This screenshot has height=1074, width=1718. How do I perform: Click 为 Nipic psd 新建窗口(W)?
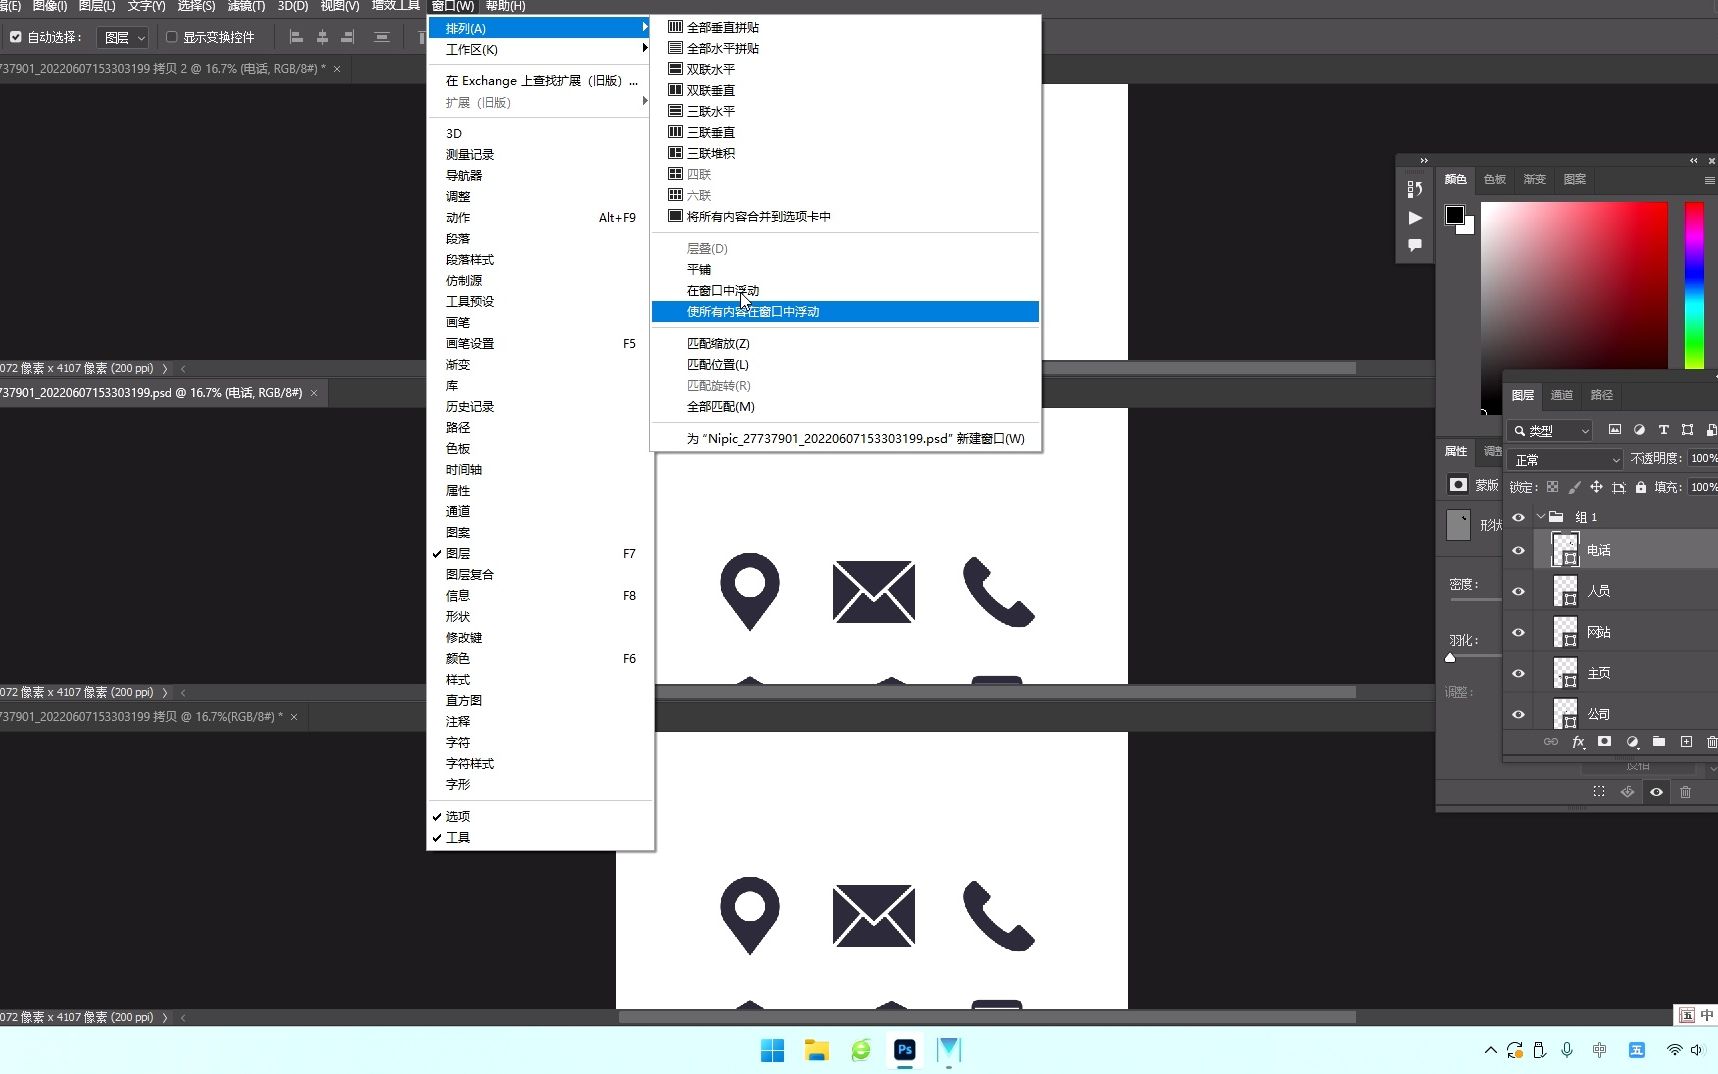click(855, 438)
